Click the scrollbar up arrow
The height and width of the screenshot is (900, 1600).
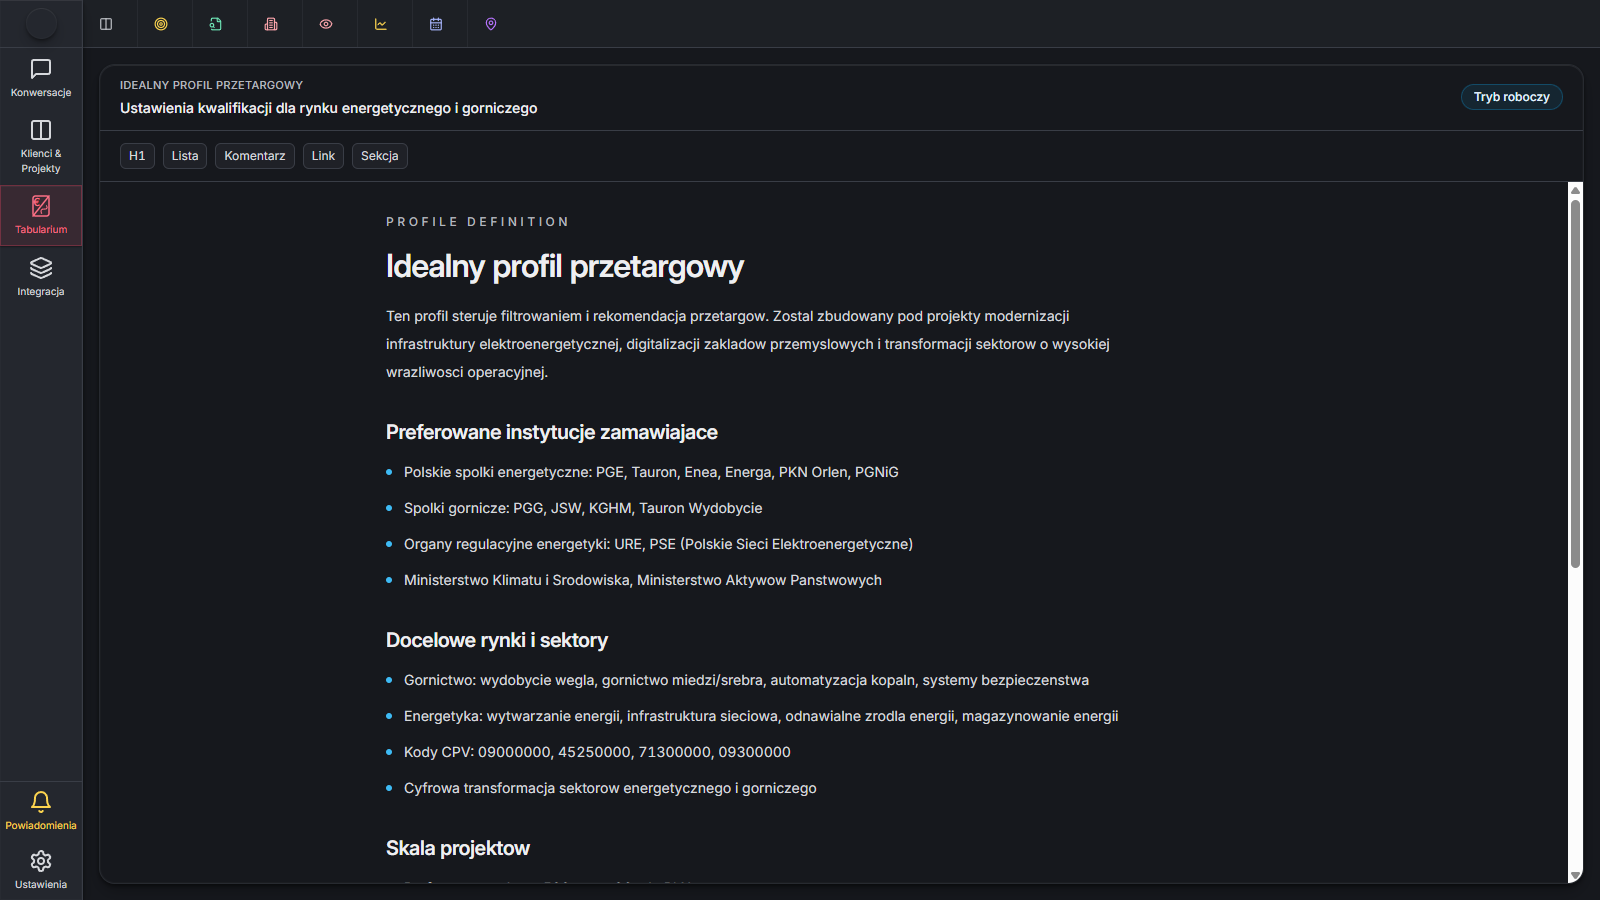[x=1575, y=190]
